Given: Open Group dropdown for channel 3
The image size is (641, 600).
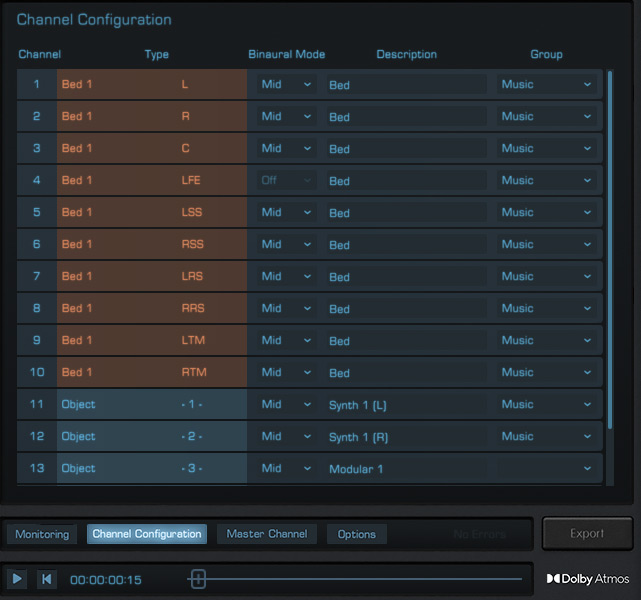Looking at the screenshot, I should pyautogui.click(x=547, y=149).
